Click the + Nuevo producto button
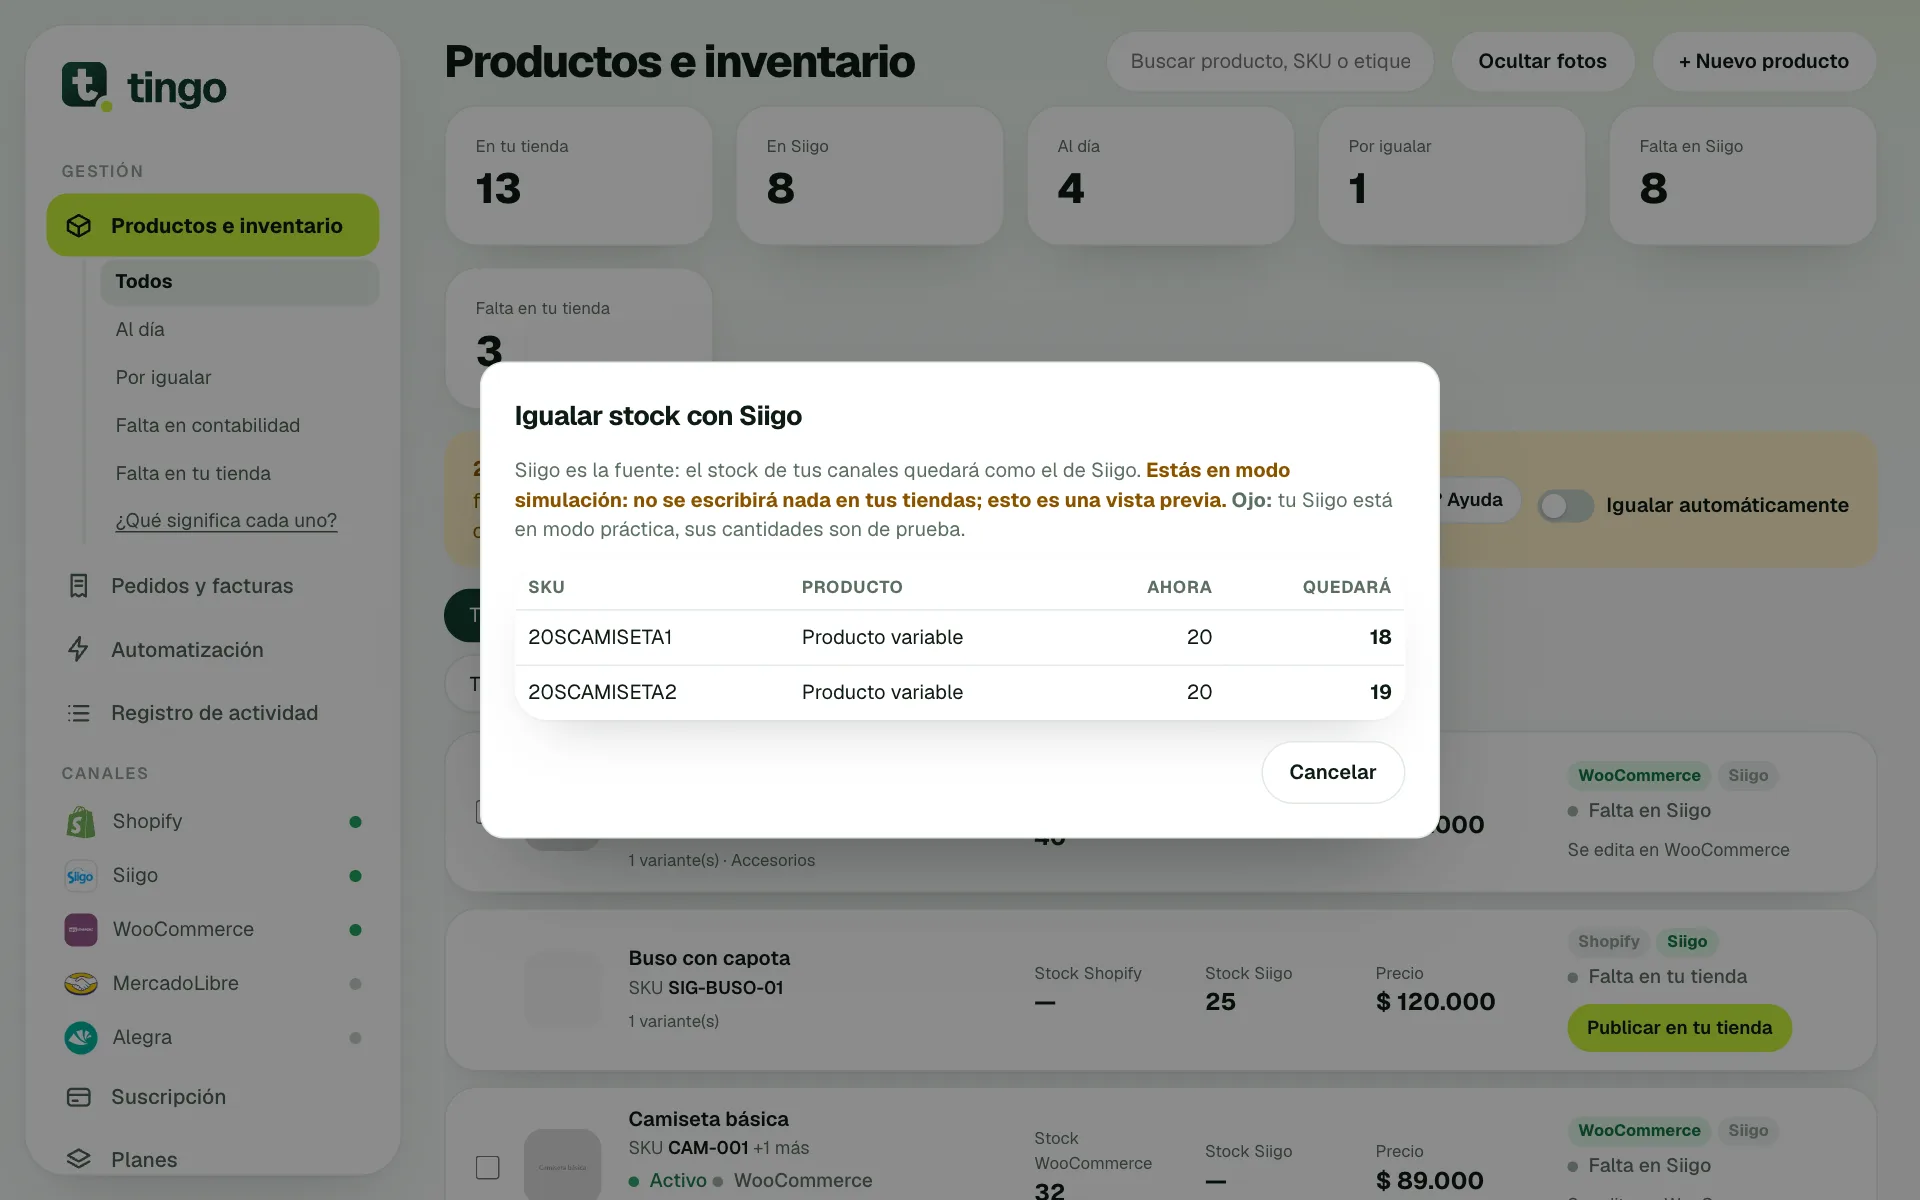The image size is (1920, 1200). click(x=1764, y=61)
